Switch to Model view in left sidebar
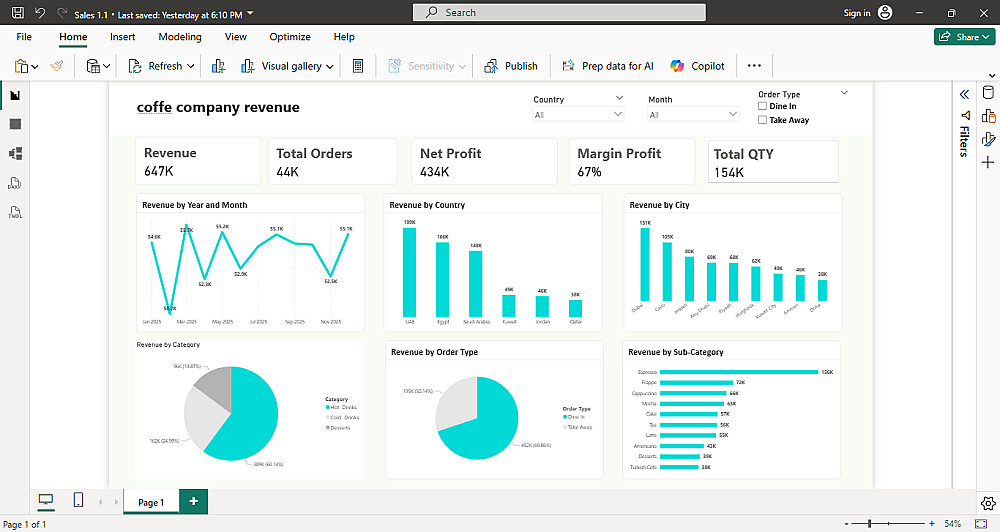Viewport: 1000px width, 532px height. [x=15, y=154]
